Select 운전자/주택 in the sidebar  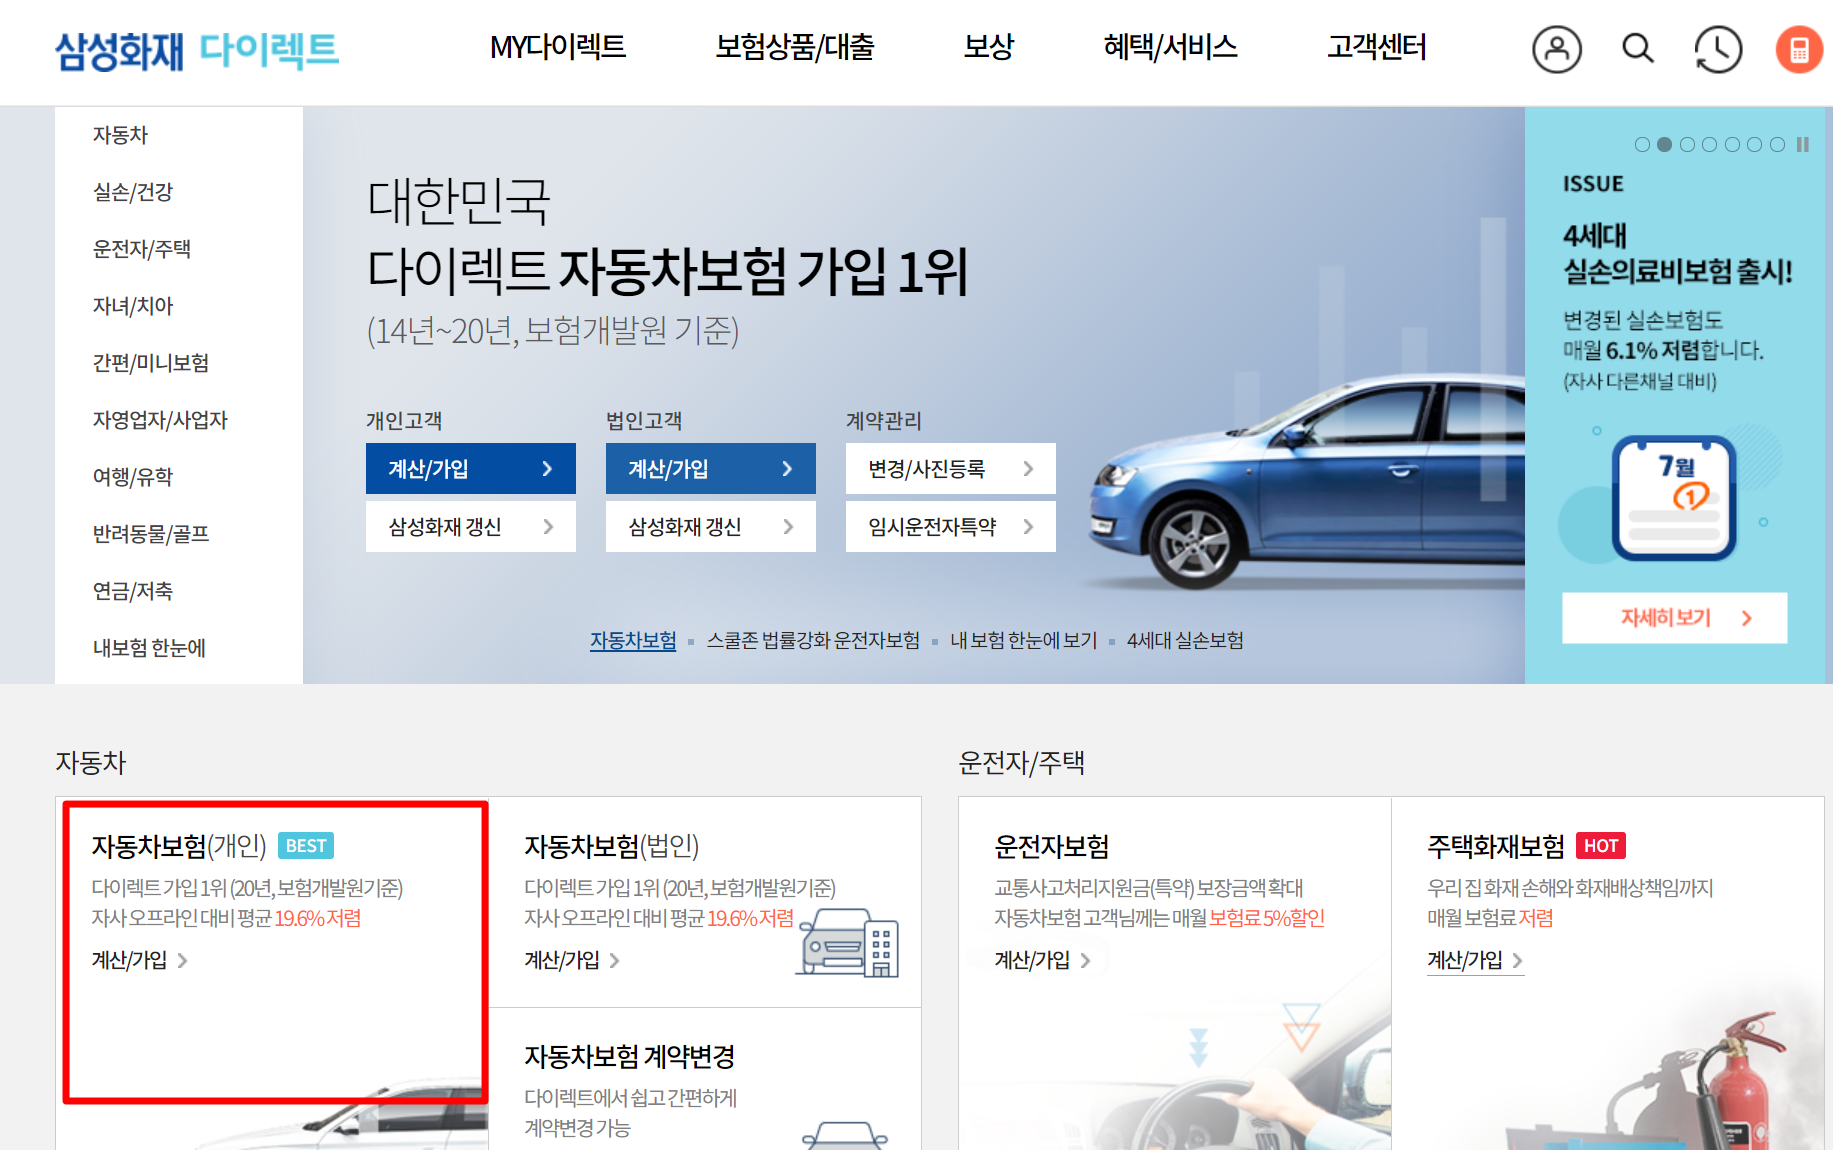click(x=142, y=249)
